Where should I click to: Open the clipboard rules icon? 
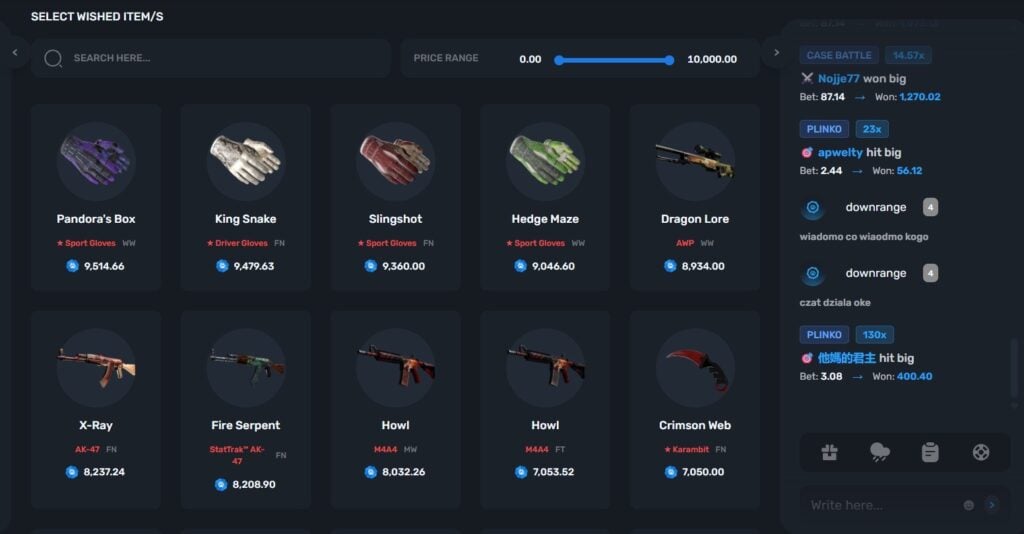click(x=930, y=452)
